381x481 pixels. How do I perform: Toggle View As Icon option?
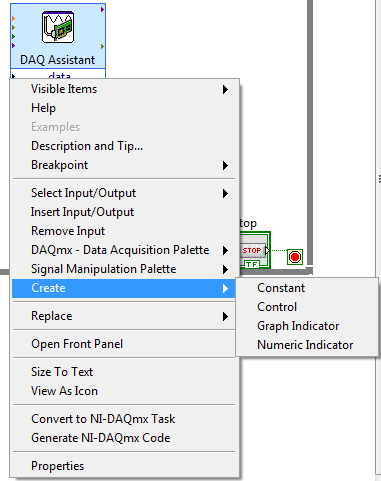coord(124,391)
